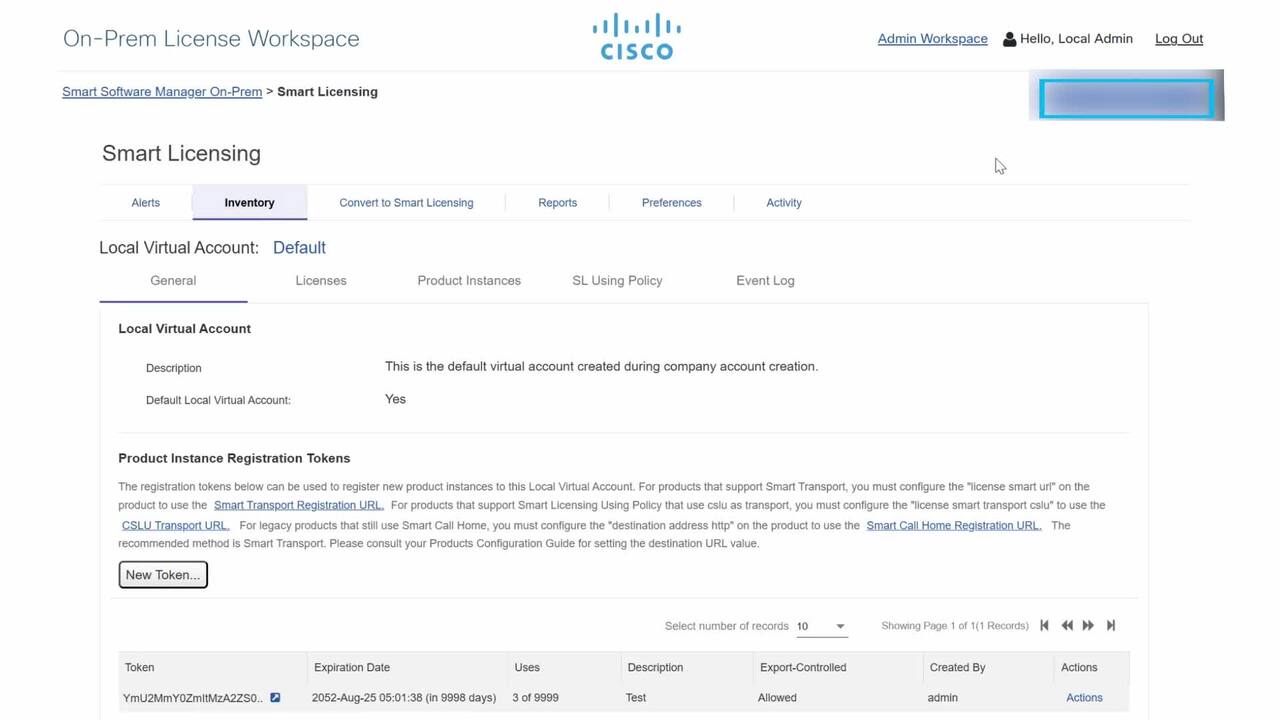Screen dimensions: 1280x720
Task: Click the On-Prem License Workspace title
Action: (211, 39)
